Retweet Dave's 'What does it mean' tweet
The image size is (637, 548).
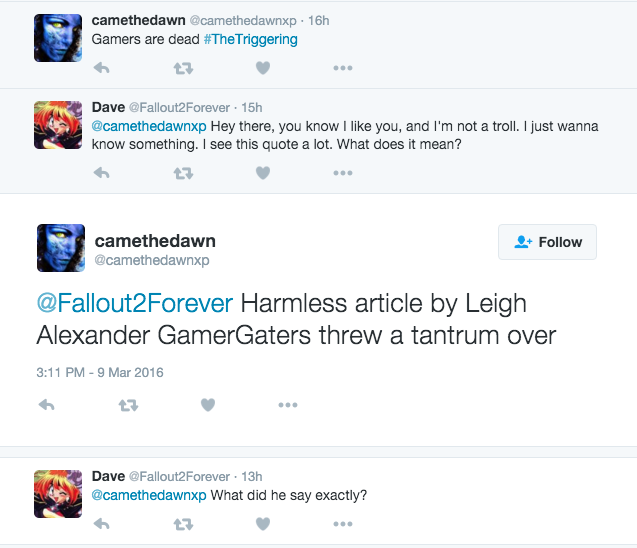pos(183,173)
